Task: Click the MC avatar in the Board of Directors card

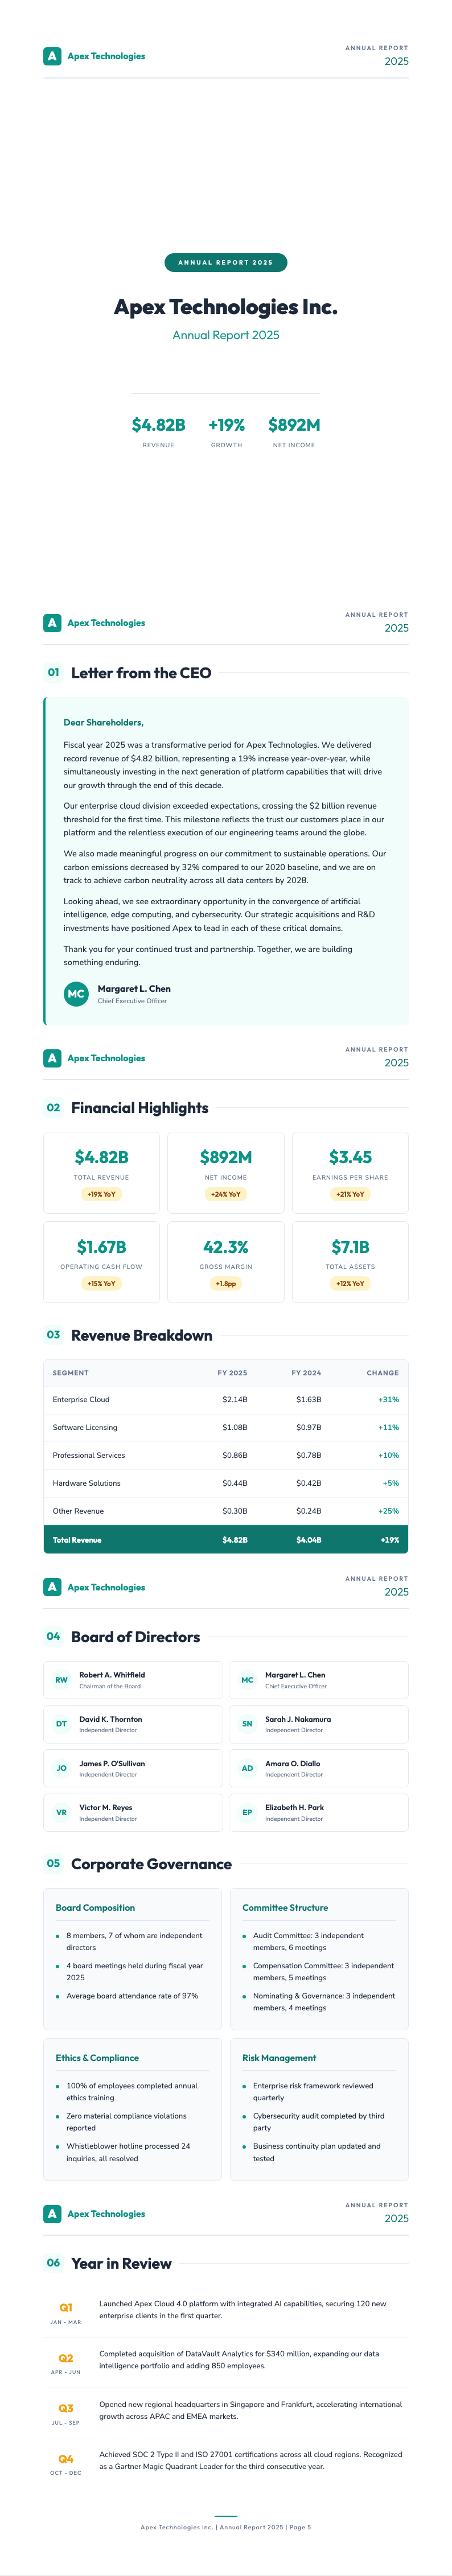Action: [x=247, y=1679]
